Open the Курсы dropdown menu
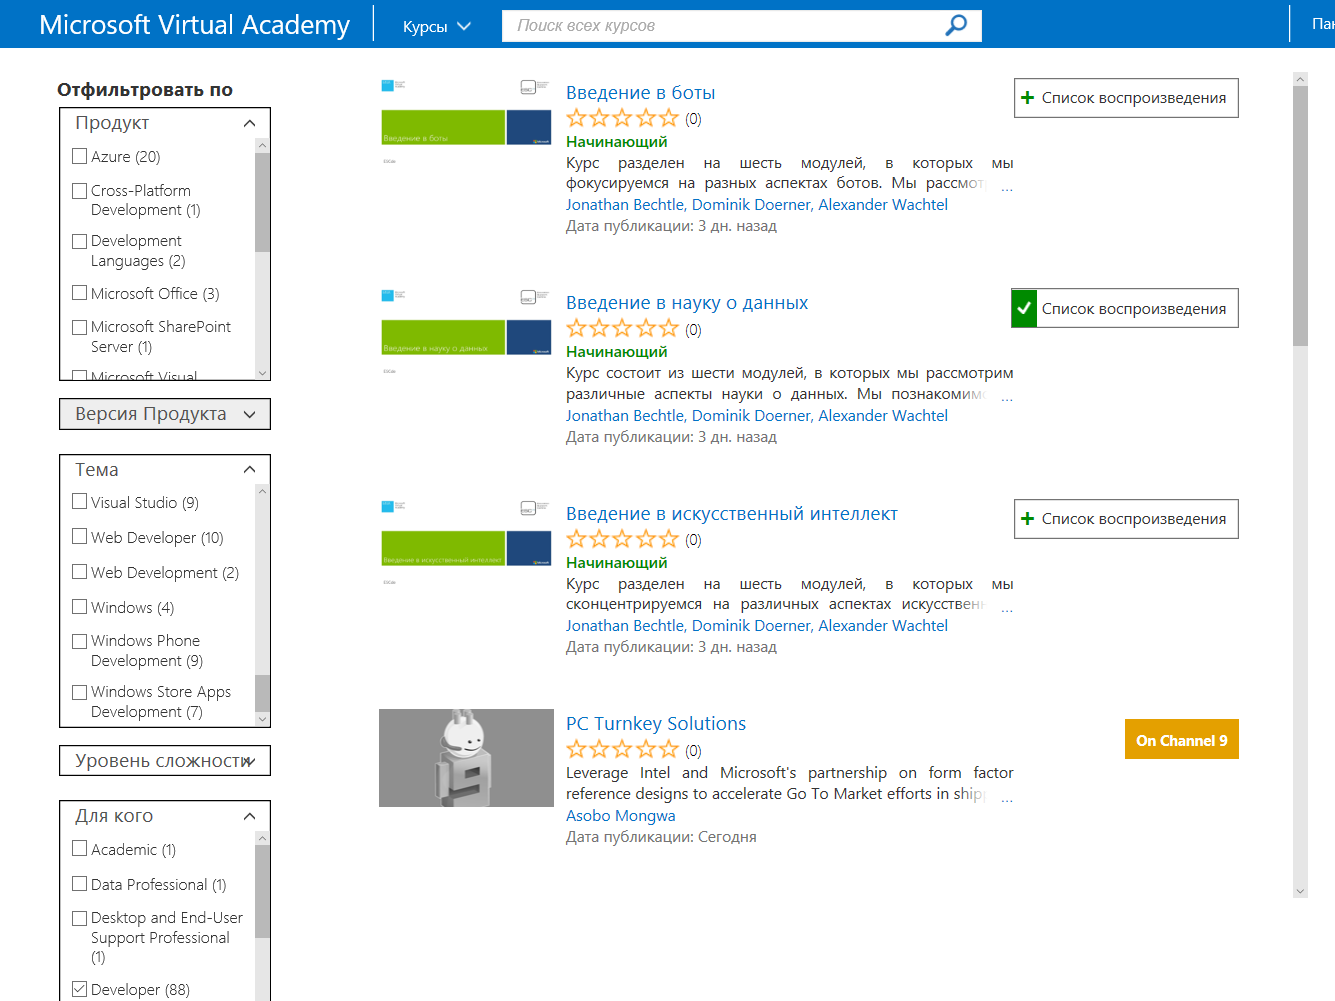The image size is (1335, 1001). [x=436, y=26]
